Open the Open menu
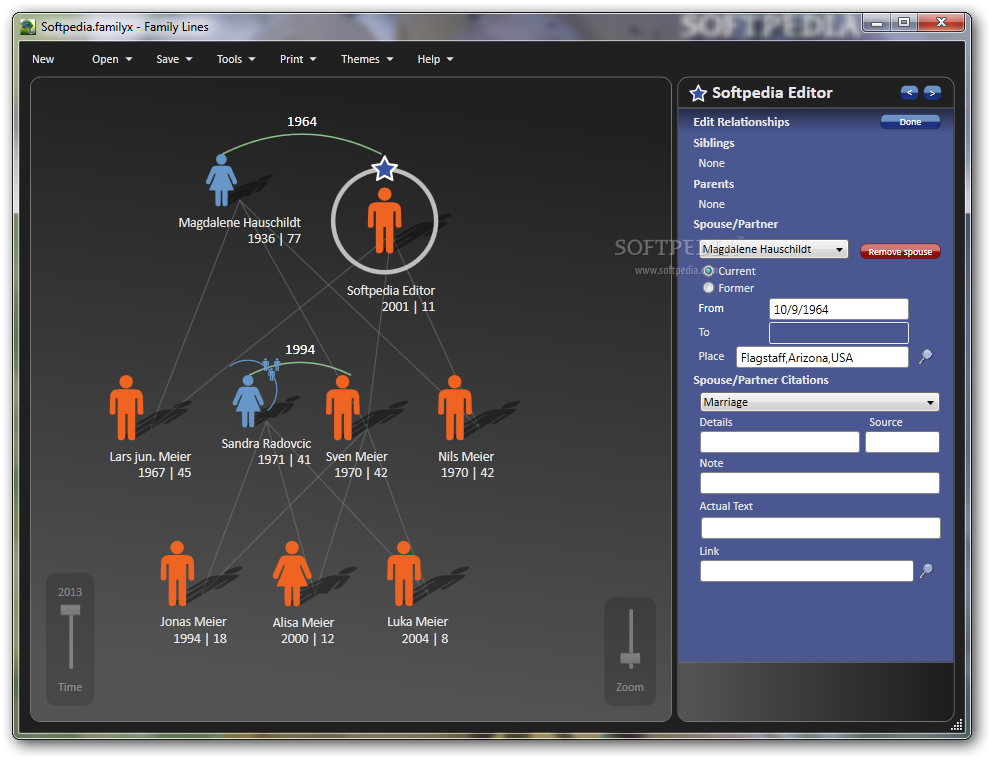Screen dimensions: 992x760 105,59
